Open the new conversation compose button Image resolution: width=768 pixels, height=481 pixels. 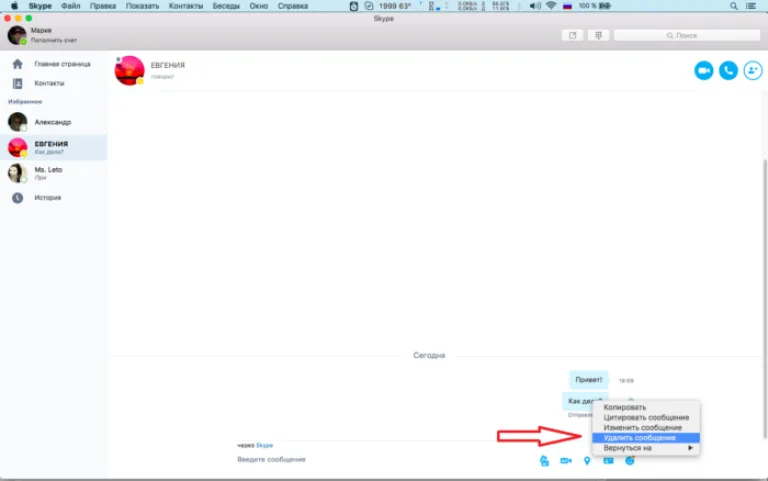572,35
